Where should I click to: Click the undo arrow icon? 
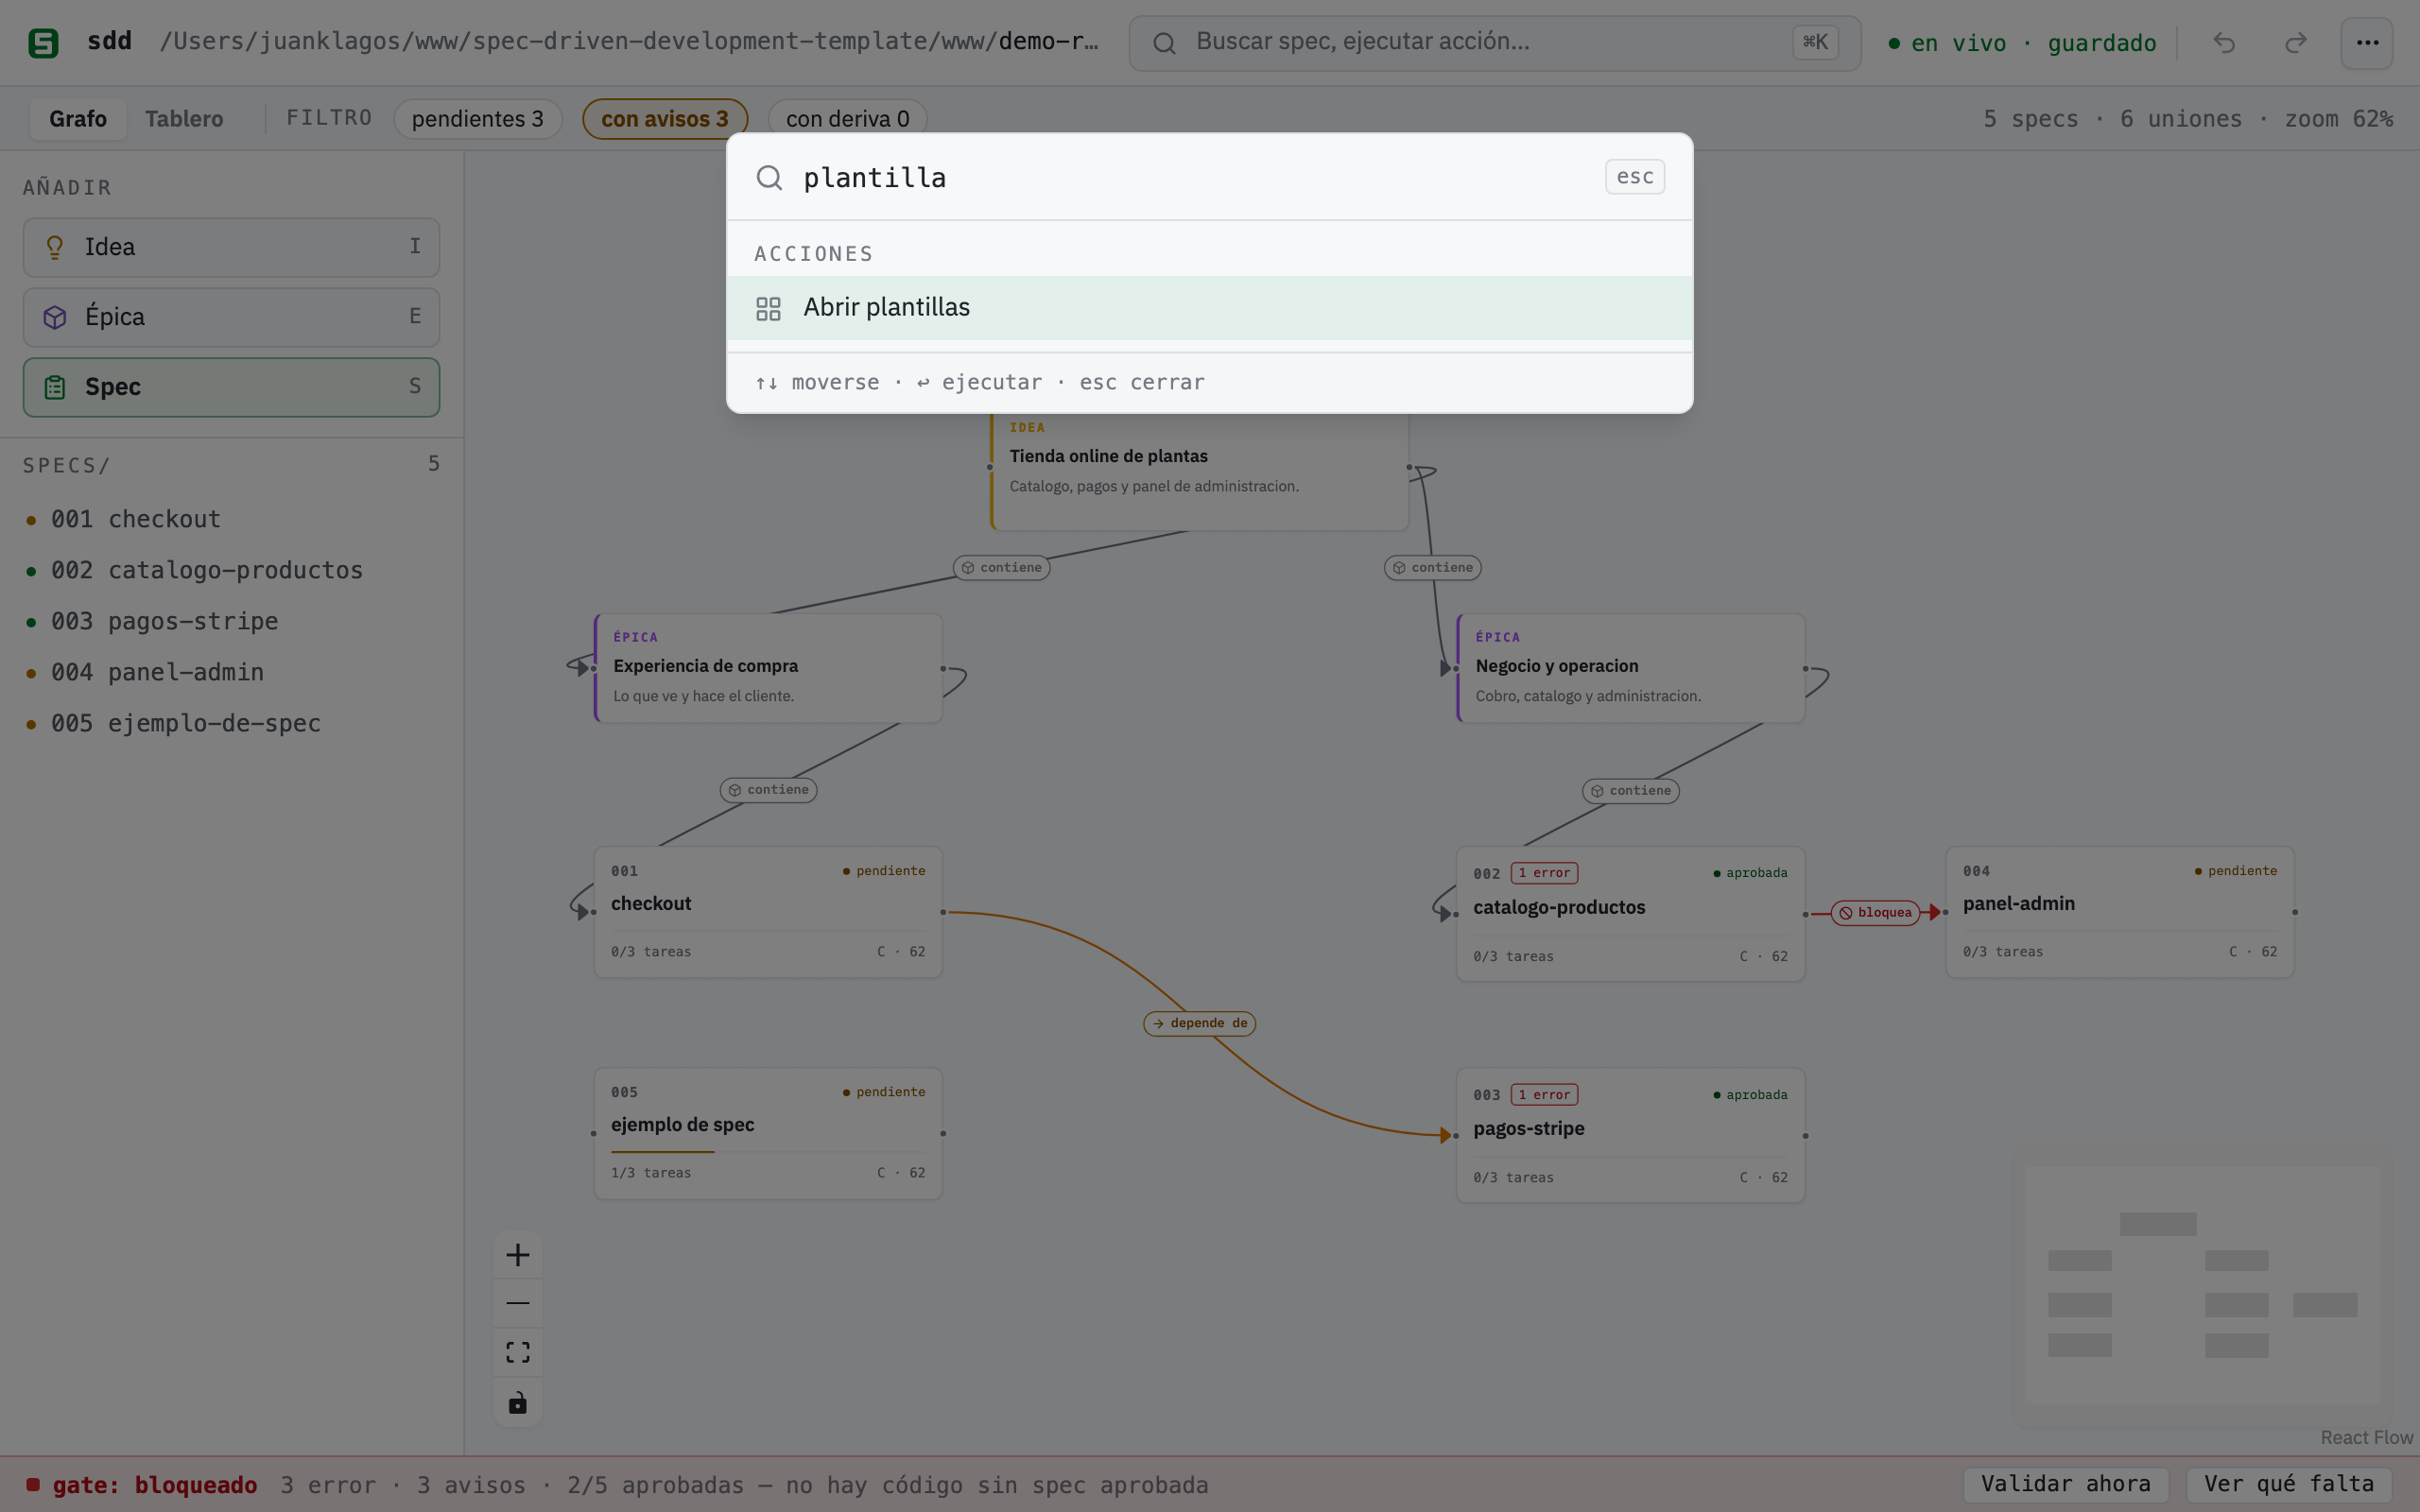pyautogui.click(x=2223, y=43)
